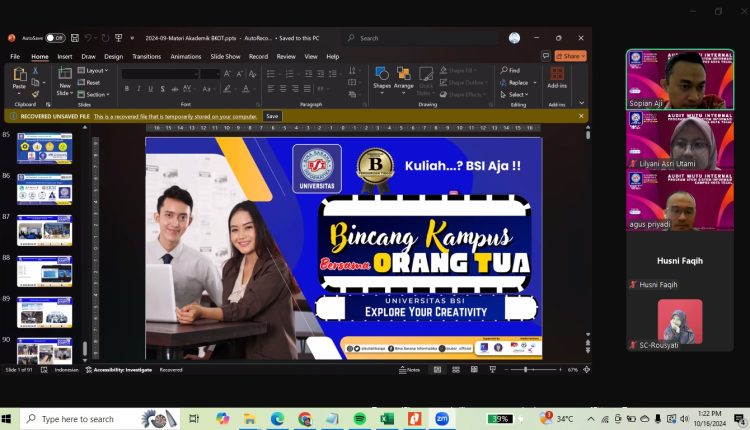Open the Select dropdown in Editing
750x430 pixels.
pyautogui.click(x=514, y=94)
